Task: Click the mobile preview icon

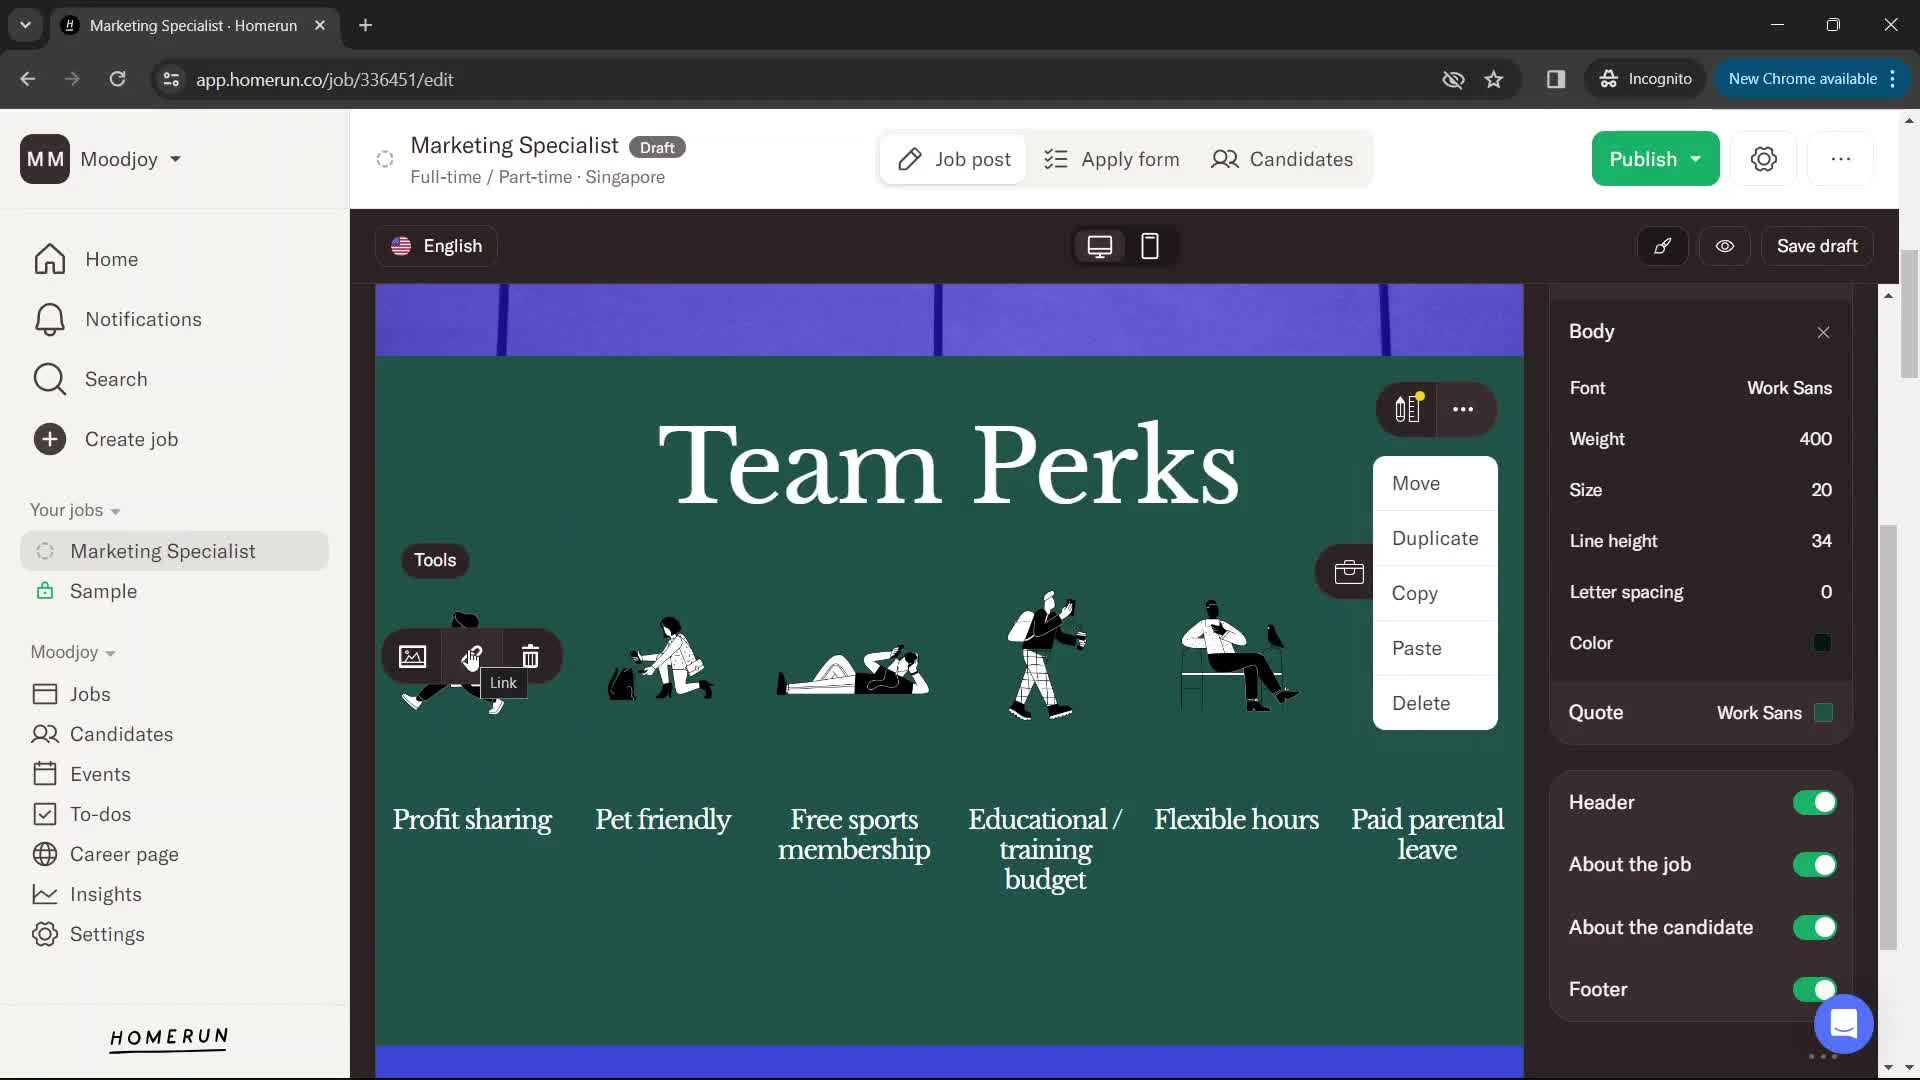Action: pyautogui.click(x=1150, y=247)
